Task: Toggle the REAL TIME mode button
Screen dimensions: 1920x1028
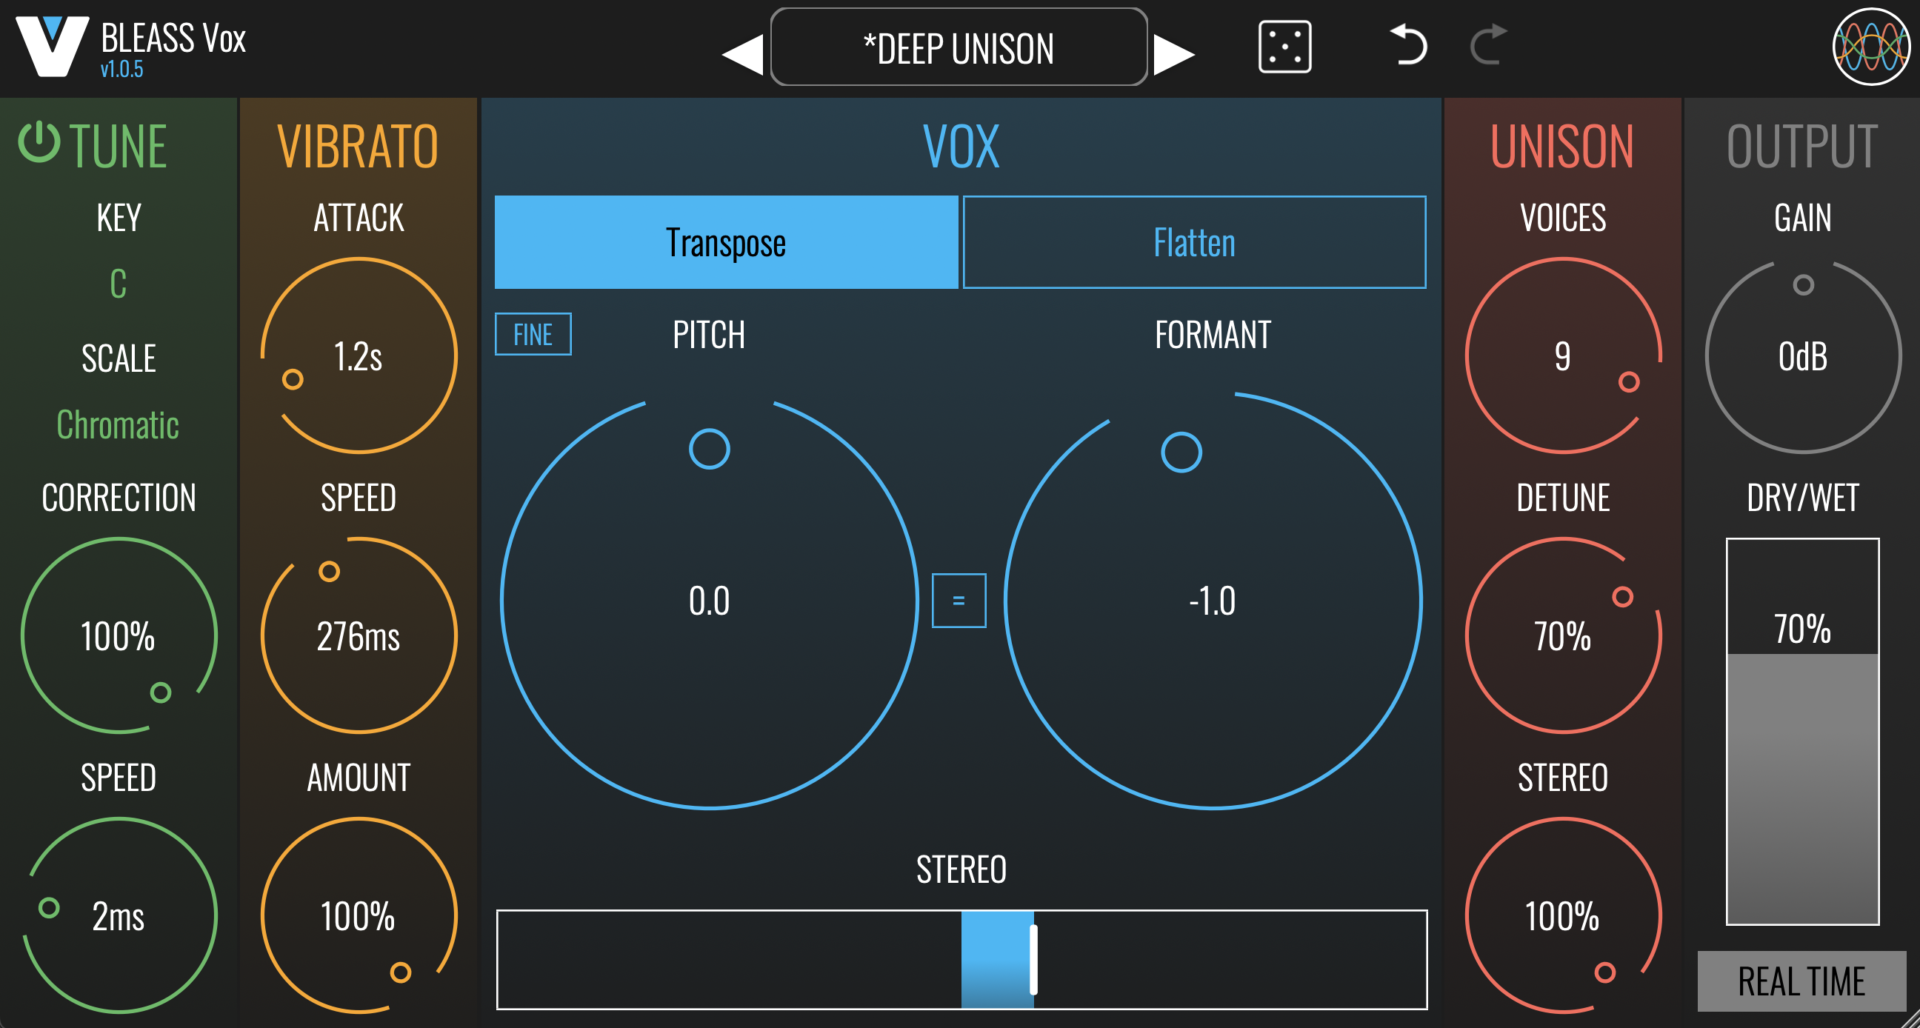Action: 1801,981
